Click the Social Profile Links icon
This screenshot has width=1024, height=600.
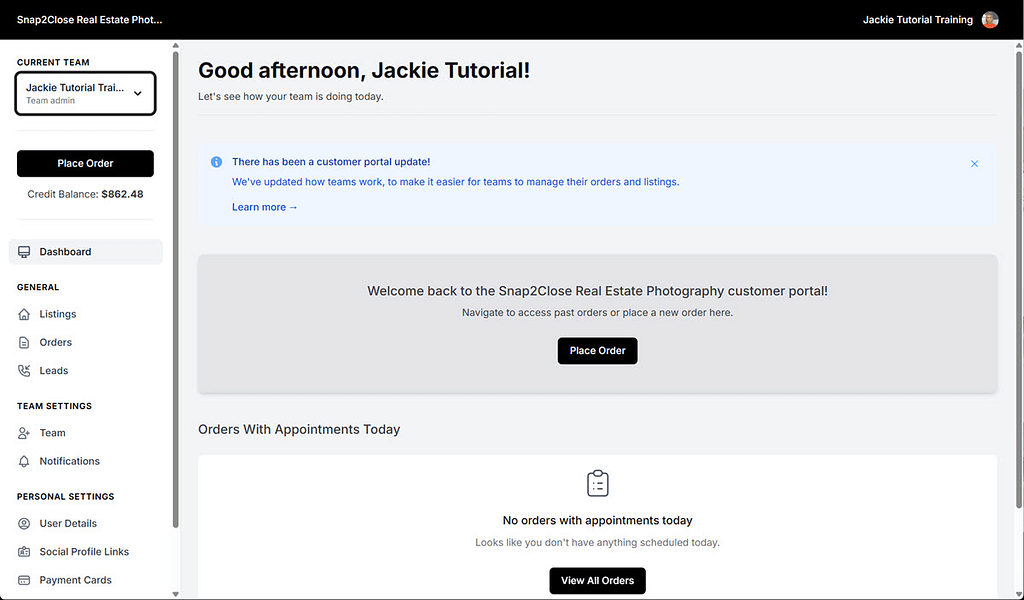[25, 552]
